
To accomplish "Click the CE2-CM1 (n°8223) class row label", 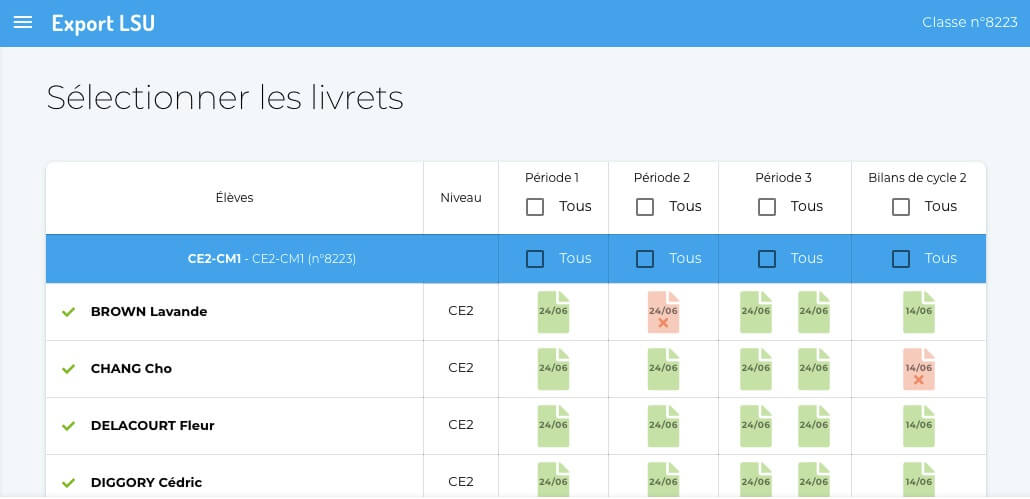I will [x=271, y=259].
